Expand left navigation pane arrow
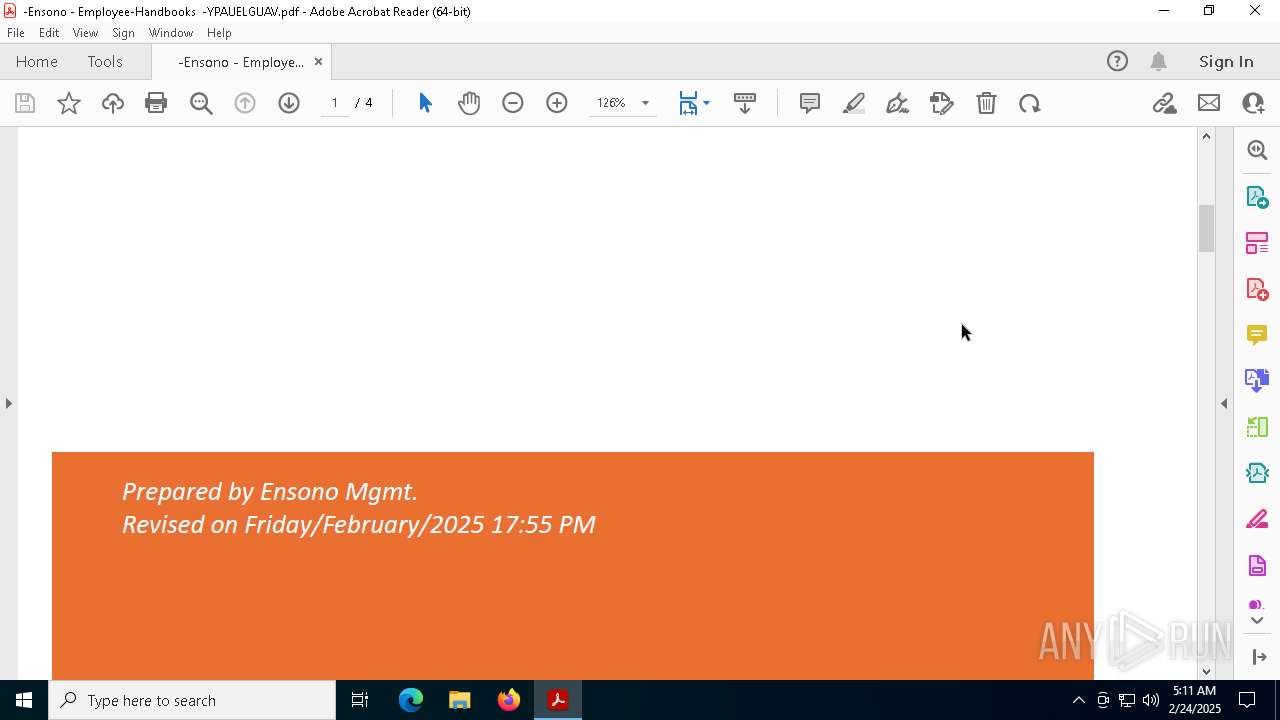Viewport: 1280px width, 720px height. 8,403
